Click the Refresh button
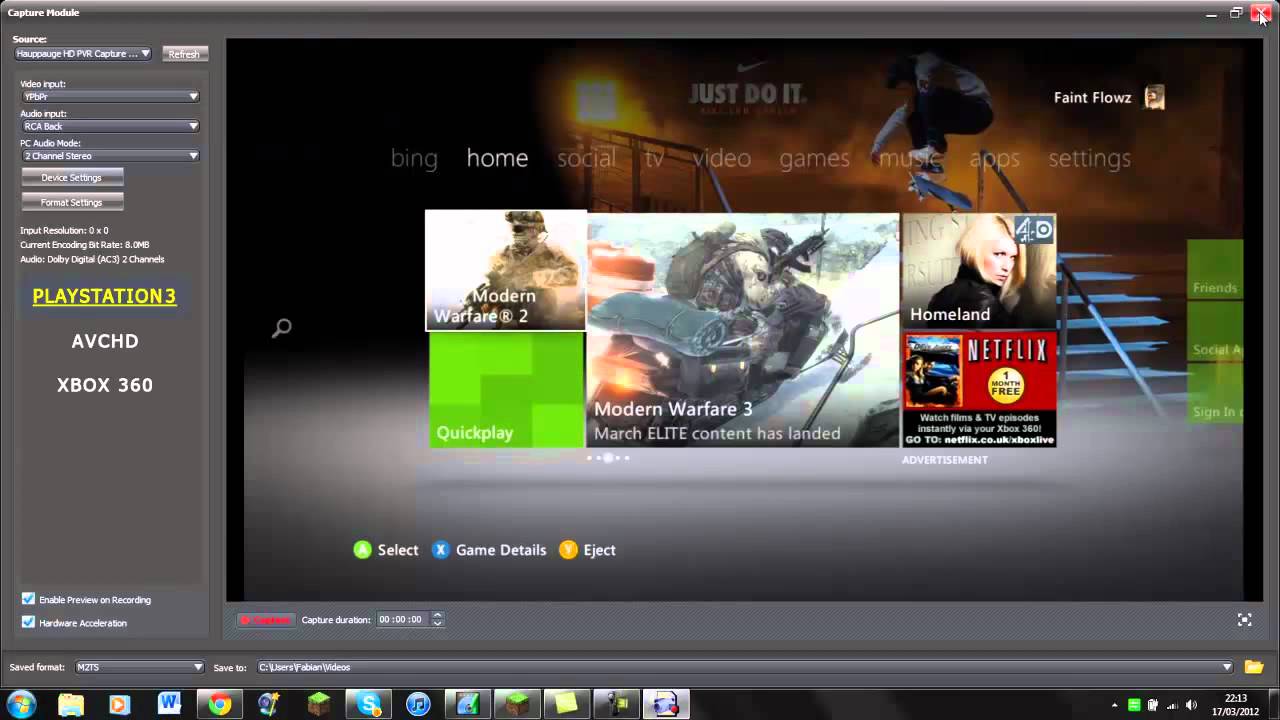 [x=184, y=54]
